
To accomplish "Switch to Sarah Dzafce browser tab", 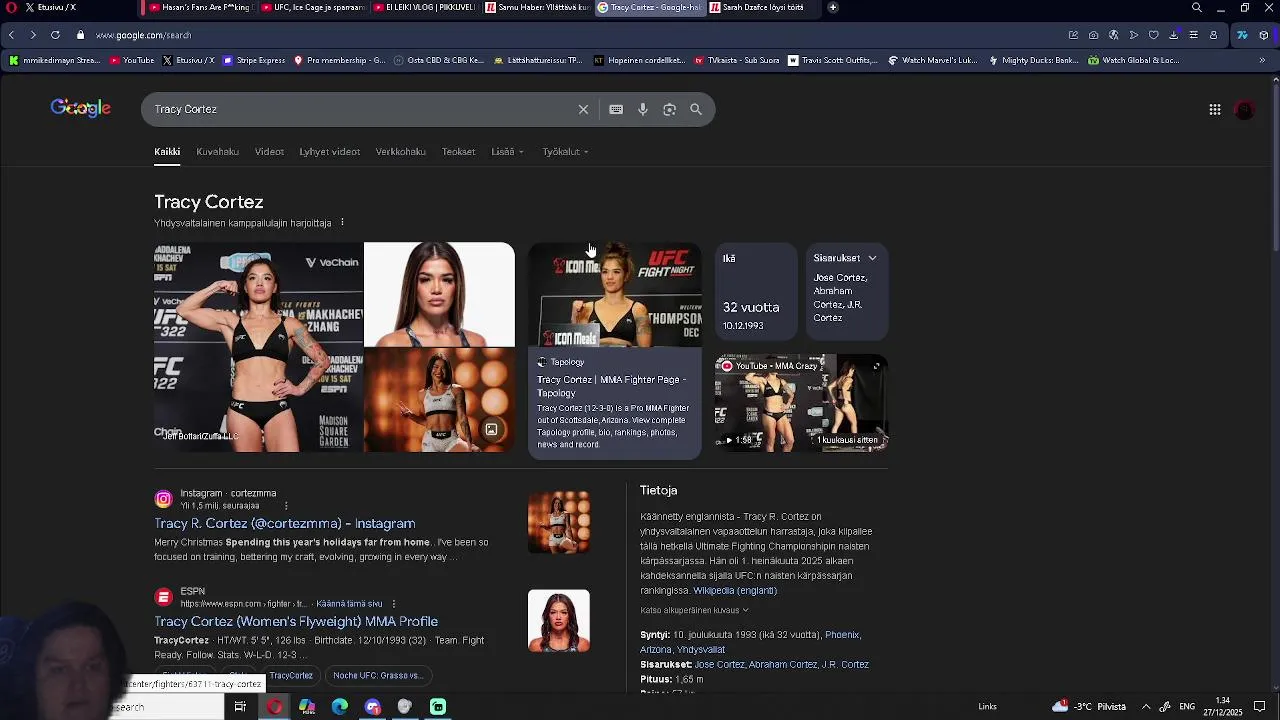I will point(762,7).
